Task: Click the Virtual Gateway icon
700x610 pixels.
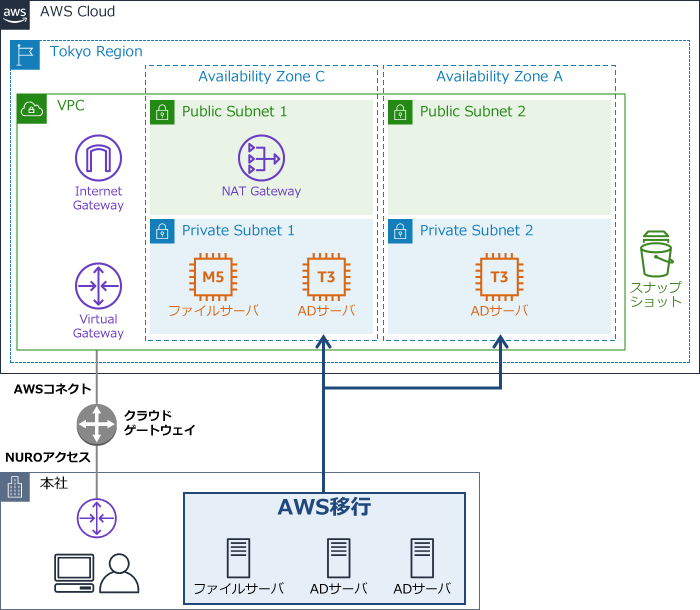Action: pos(98,287)
